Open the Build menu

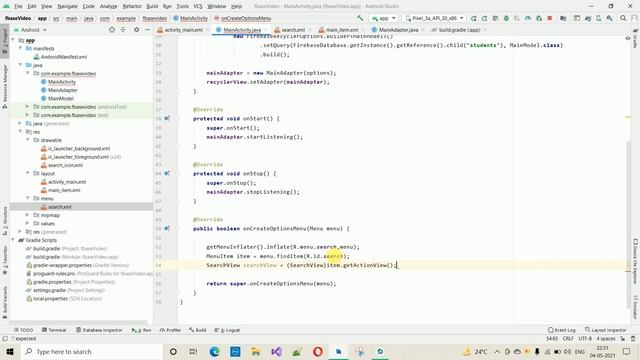(x=152, y=6)
